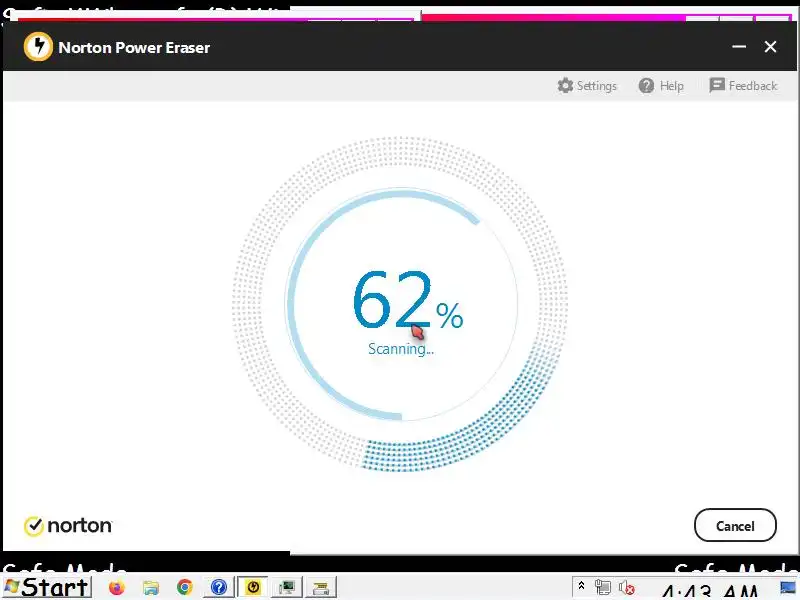Click the Norton Power Eraser lightning logo
Screen dimensions: 800x600
point(38,47)
